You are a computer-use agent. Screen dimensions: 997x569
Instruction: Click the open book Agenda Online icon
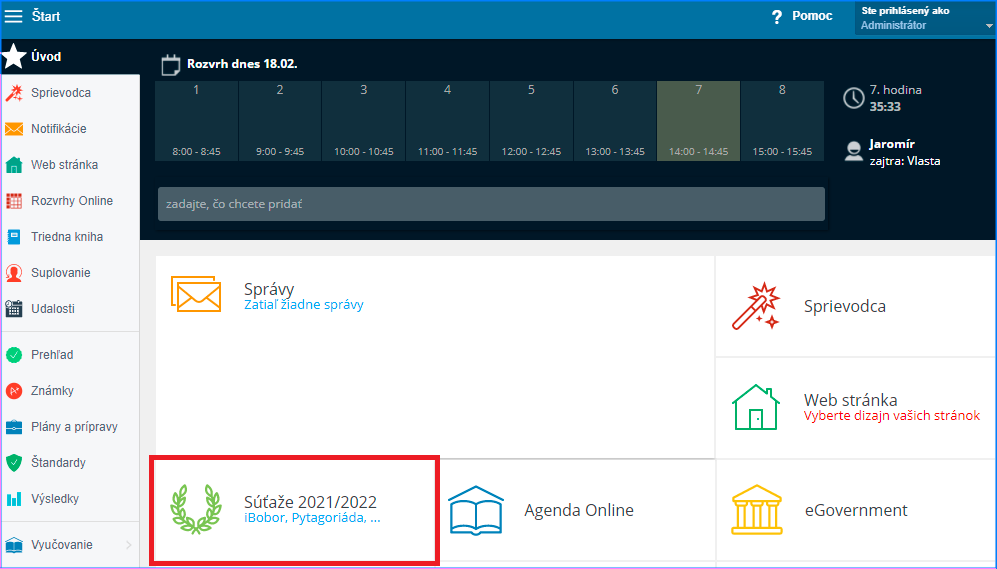point(476,510)
